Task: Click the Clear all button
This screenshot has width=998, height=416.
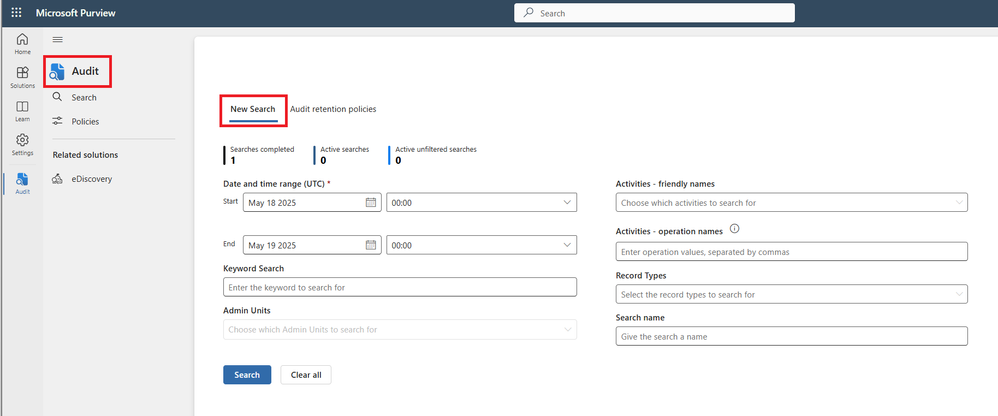Action: [x=306, y=375]
